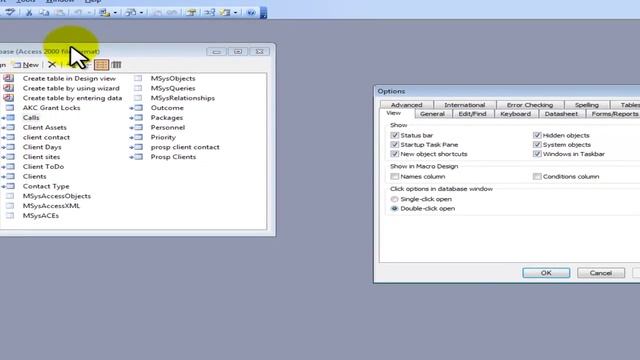Open the Window menu
The image size is (640, 360).
click(60, 1)
